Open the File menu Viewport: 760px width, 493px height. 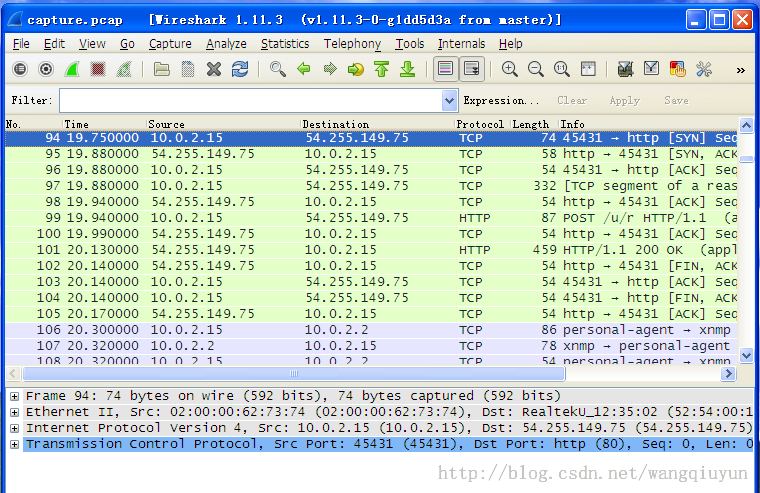21,44
